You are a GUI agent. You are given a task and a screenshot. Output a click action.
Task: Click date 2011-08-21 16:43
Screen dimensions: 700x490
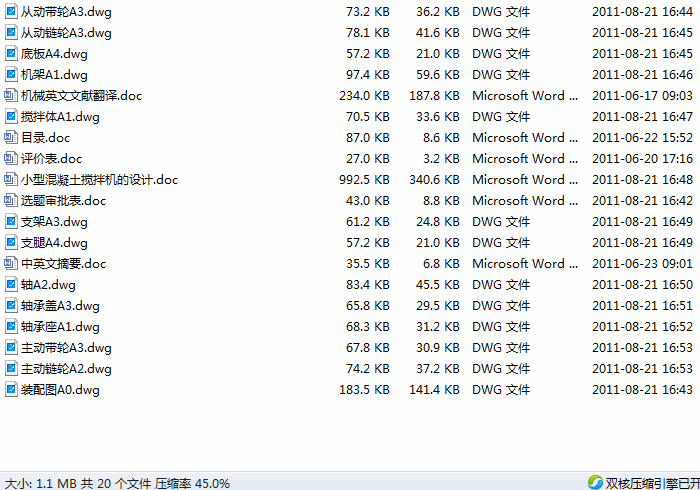pos(642,389)
